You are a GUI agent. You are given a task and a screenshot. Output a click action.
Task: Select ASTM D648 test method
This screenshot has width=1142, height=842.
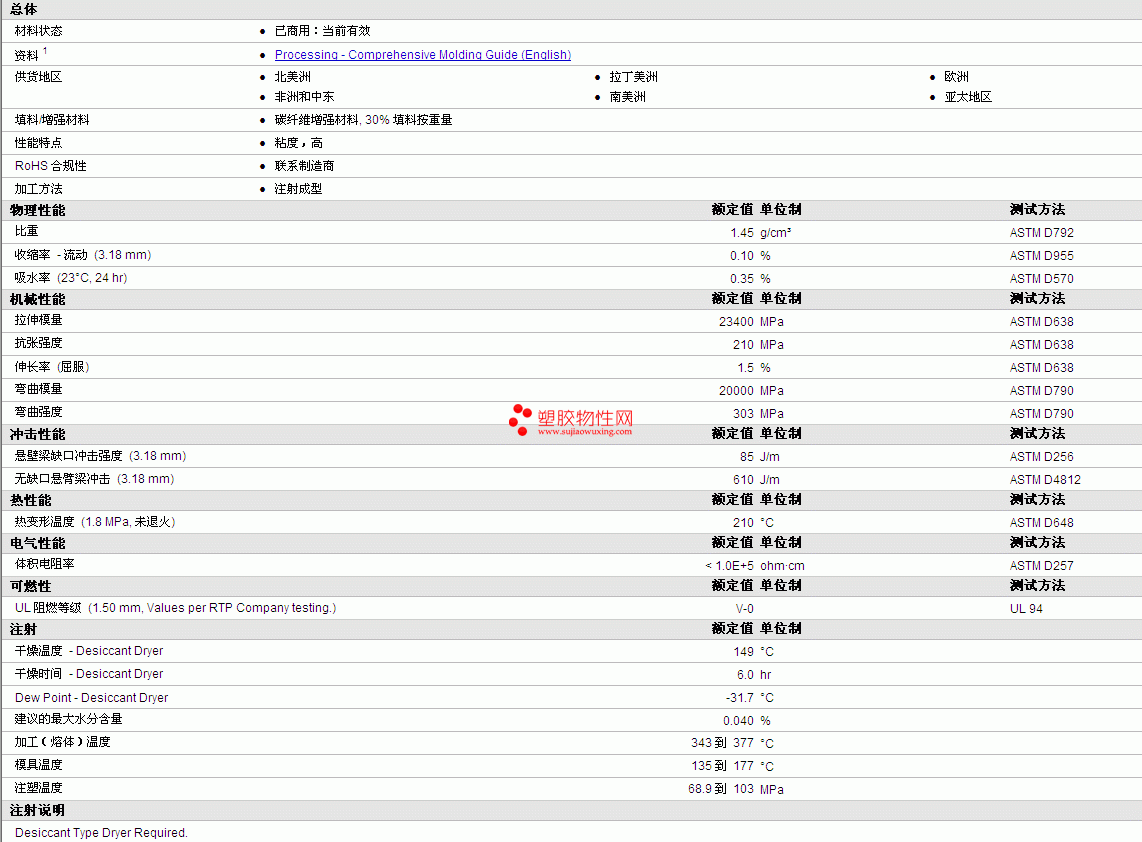[1041, 523]
